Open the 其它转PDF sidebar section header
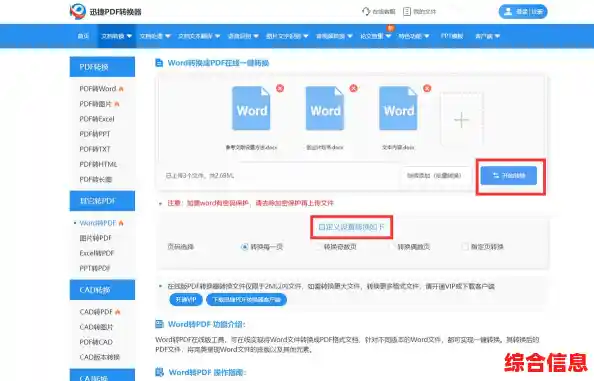The width and height of the screenshot is (594, 381). coord(102,201)
